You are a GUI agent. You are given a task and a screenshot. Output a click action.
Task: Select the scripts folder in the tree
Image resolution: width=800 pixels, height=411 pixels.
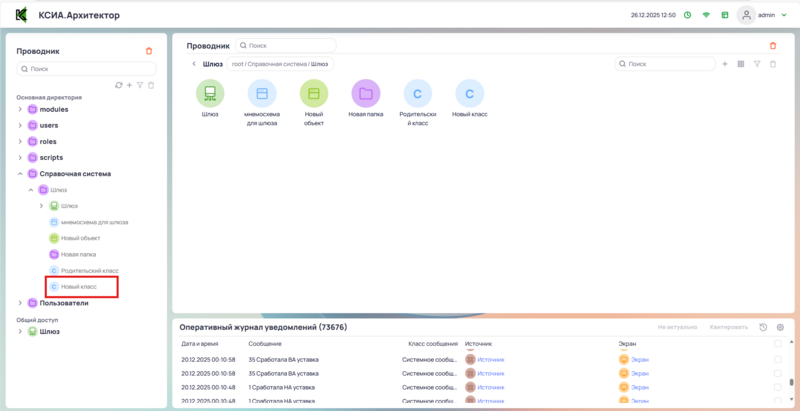coord(51,157)
